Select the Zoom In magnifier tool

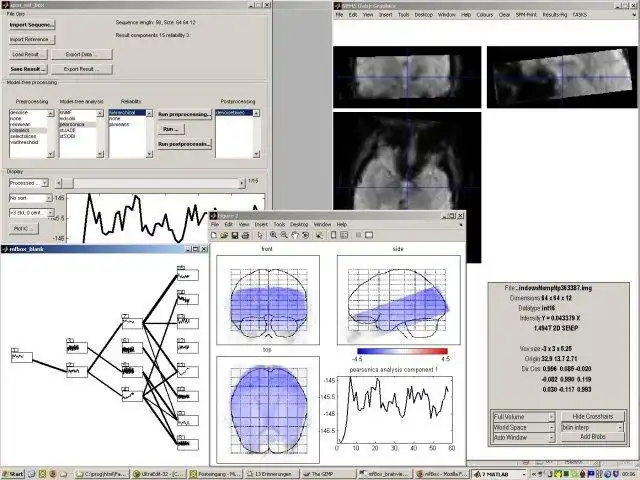pos(273,235)
